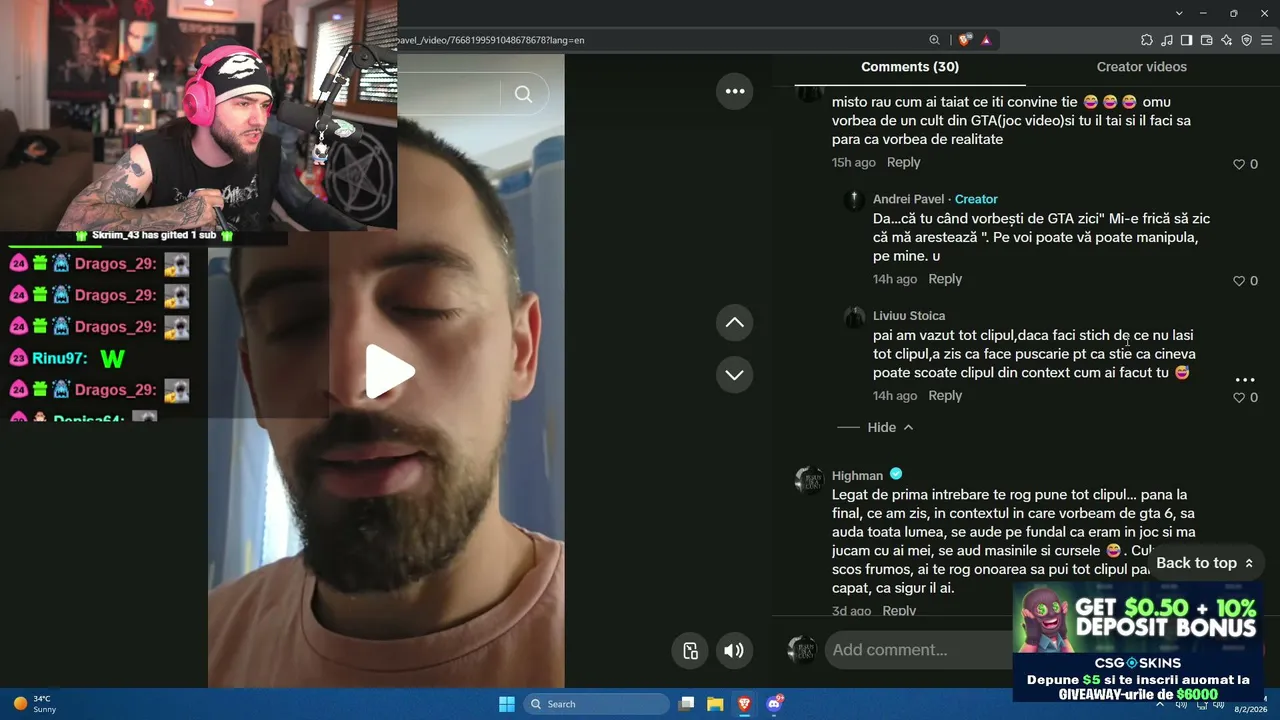This screenshot has width=1280, height=720.
Task: Reply to the comment posted 15h ago
Action: [903, 162]
